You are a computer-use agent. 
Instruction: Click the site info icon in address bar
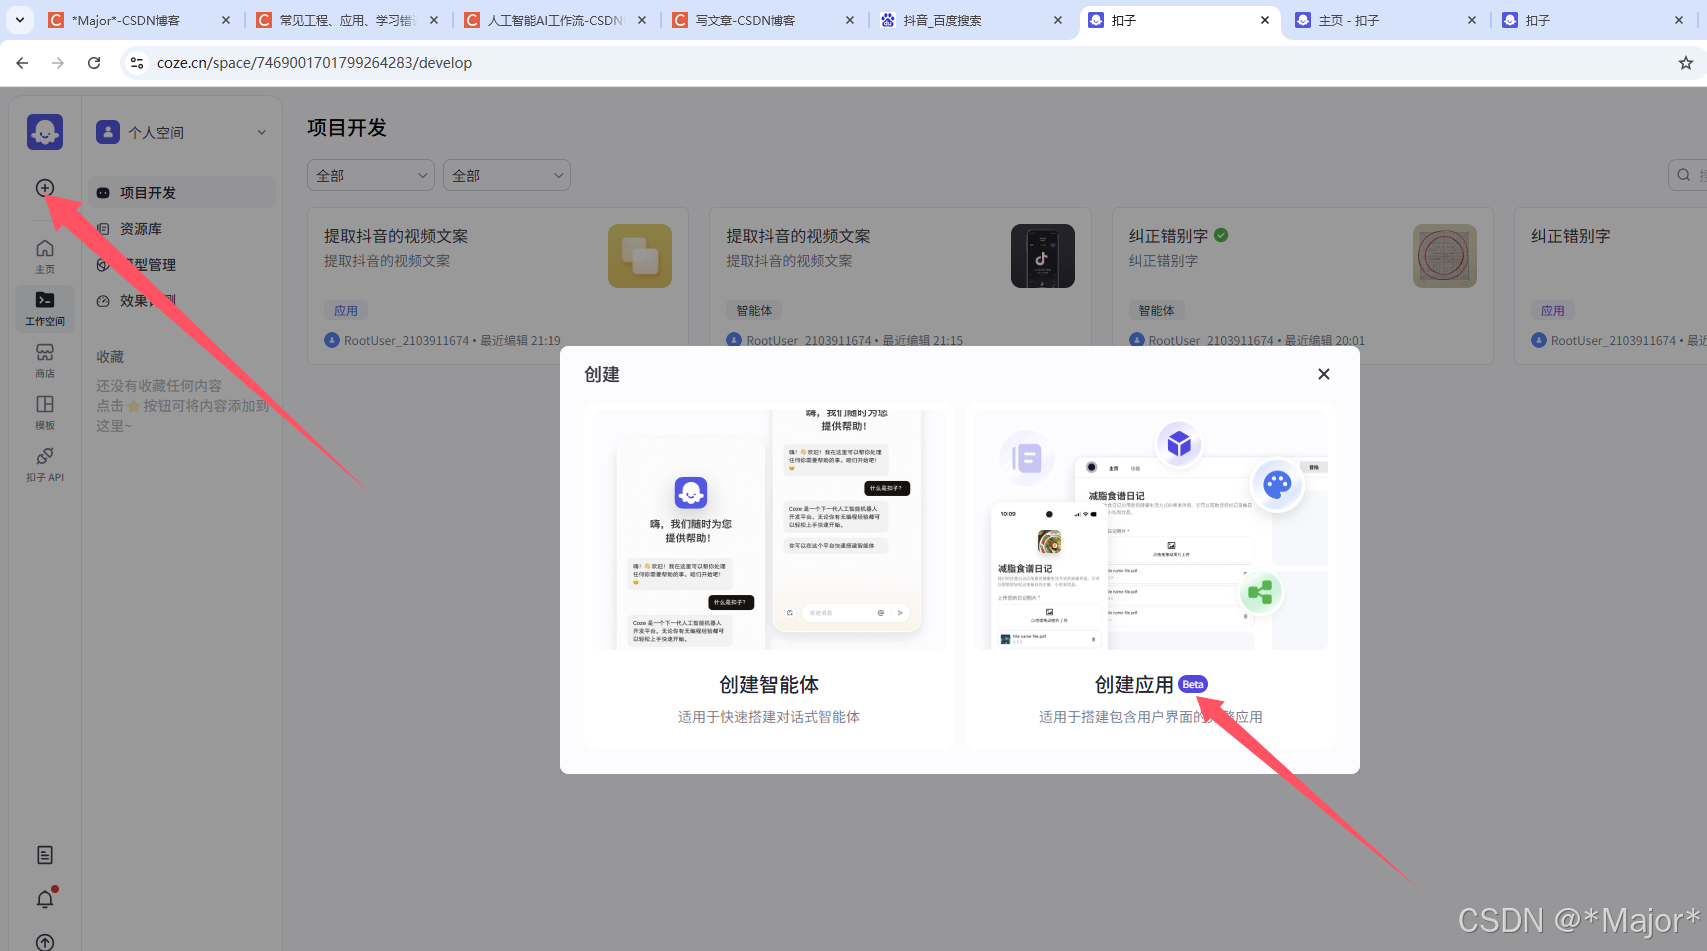coord(137,63)
